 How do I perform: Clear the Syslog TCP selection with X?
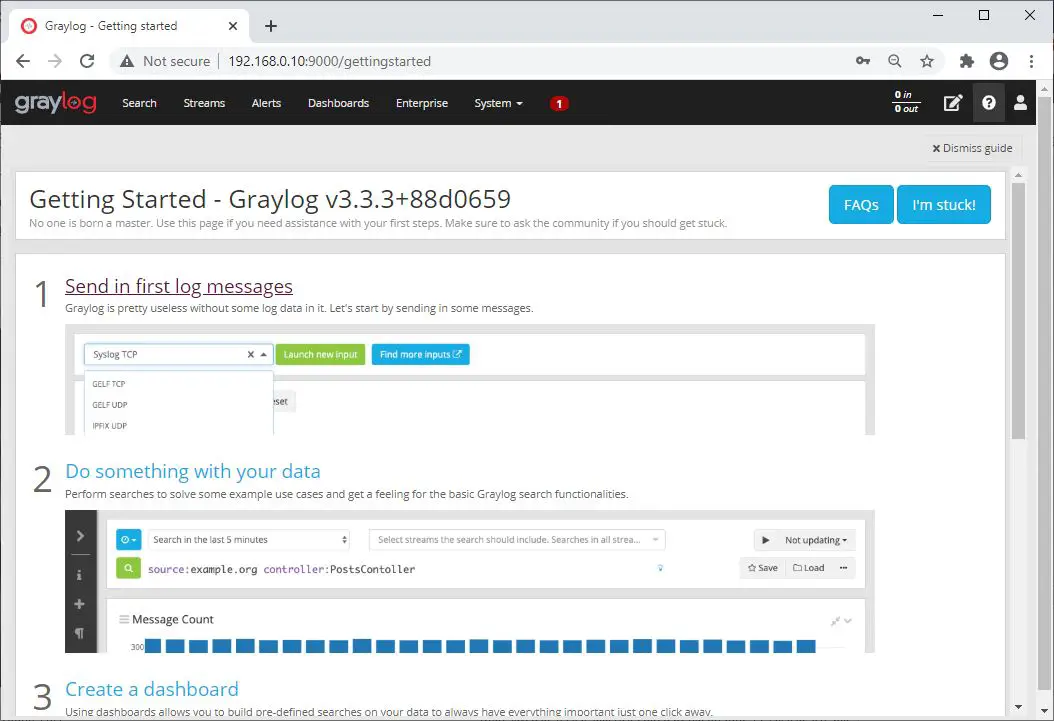251,354
